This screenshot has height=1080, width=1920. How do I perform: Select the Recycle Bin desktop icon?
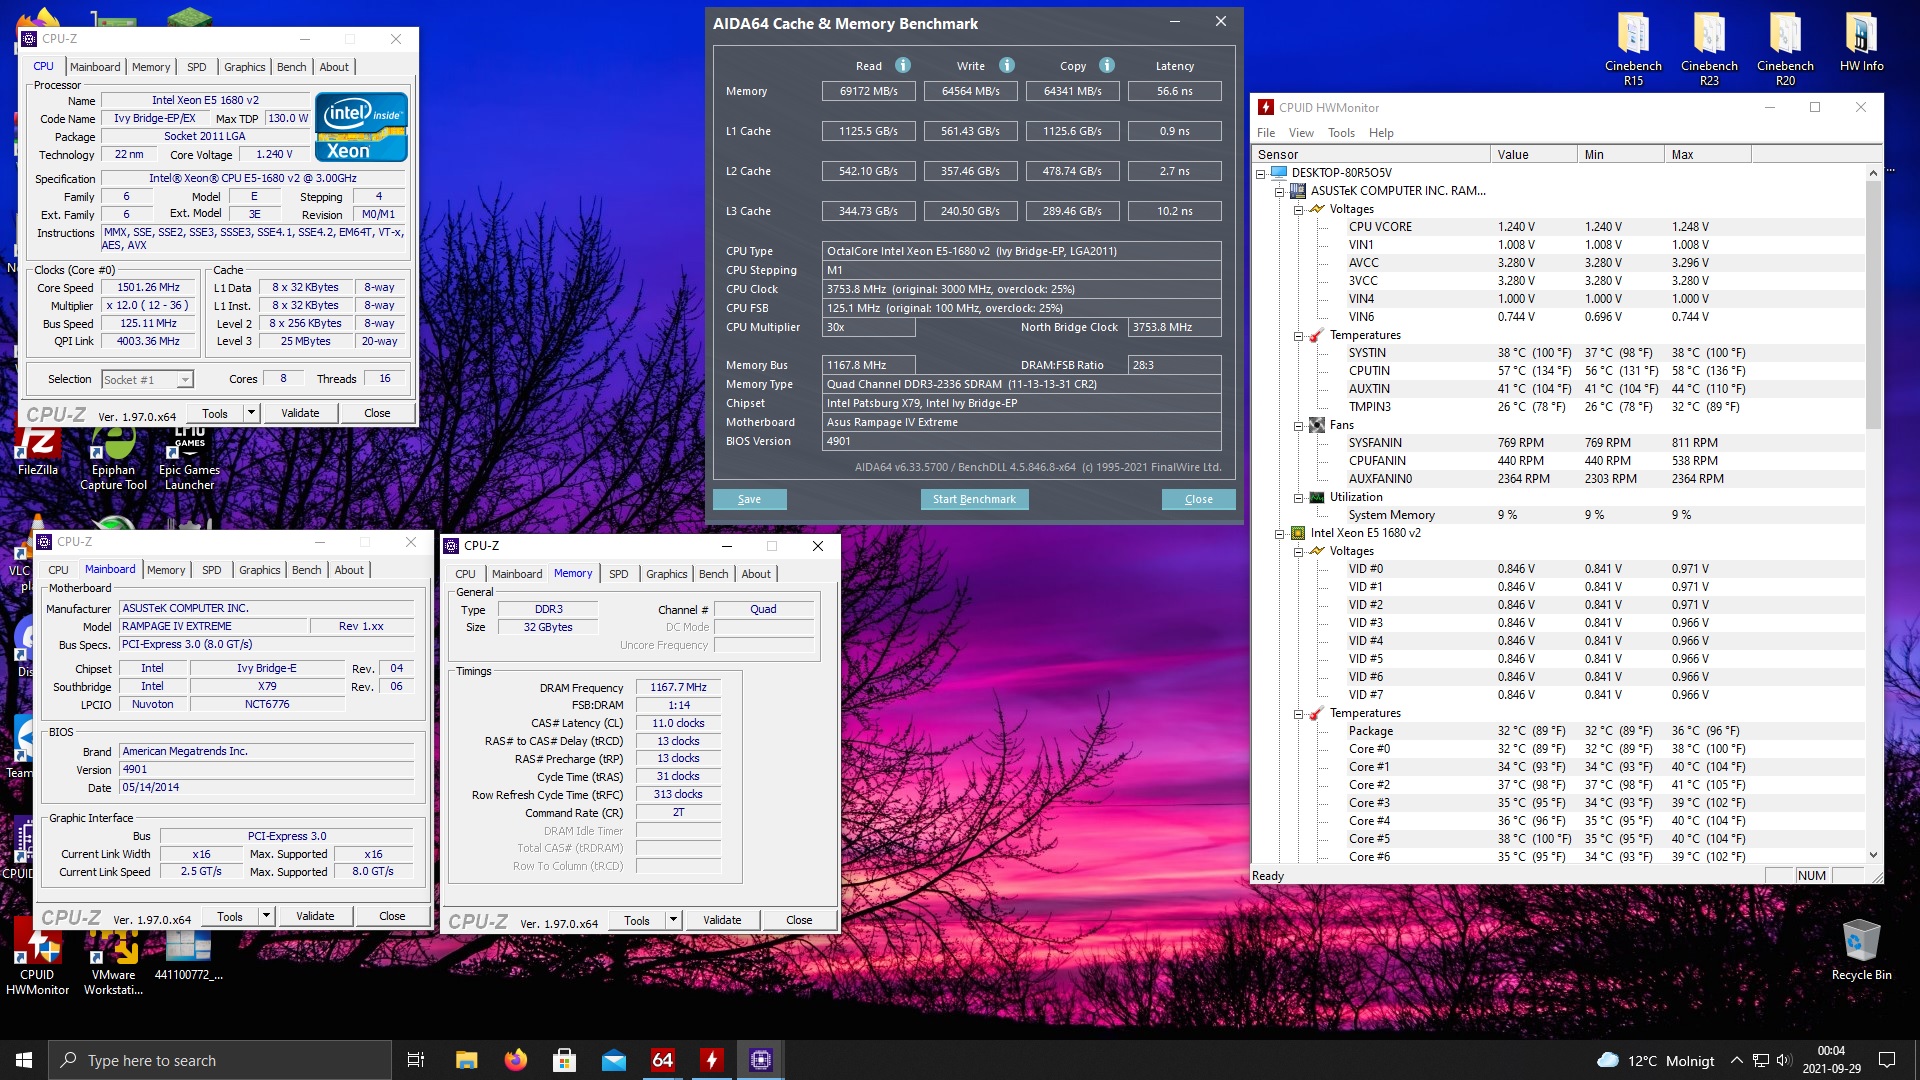click(1861, 950)
